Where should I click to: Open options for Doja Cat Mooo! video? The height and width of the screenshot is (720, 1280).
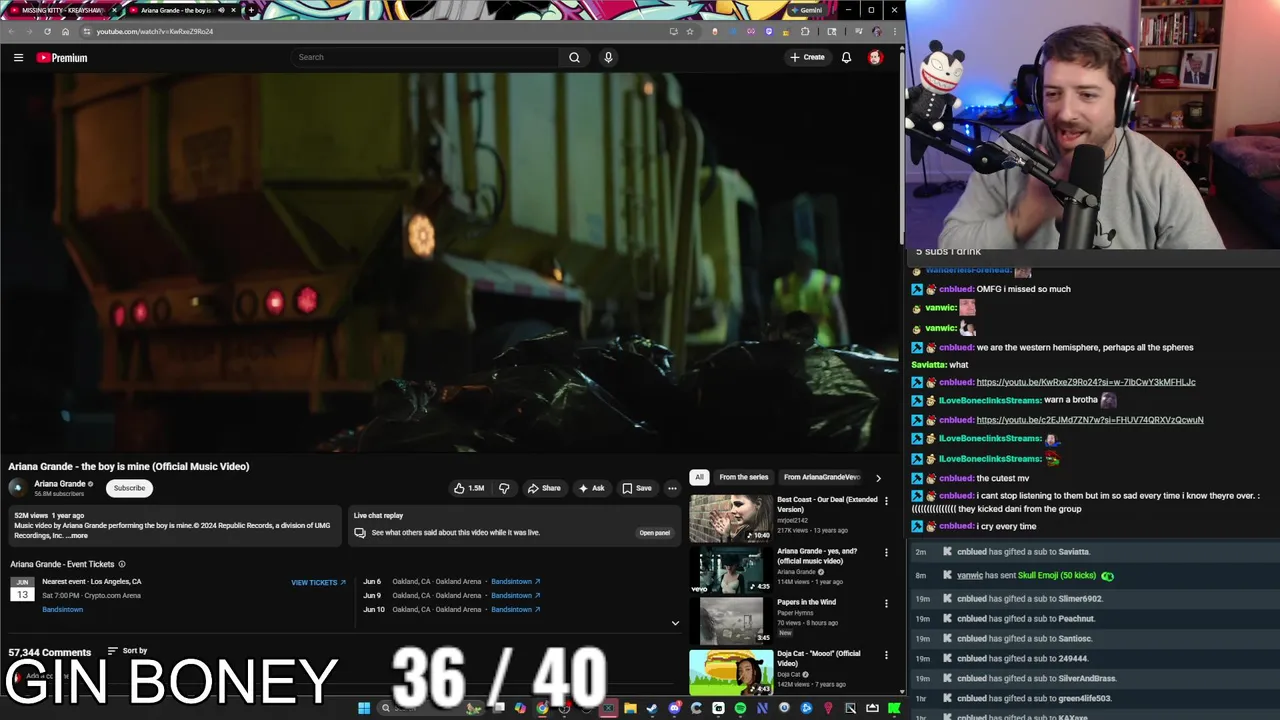click(886, 655)
